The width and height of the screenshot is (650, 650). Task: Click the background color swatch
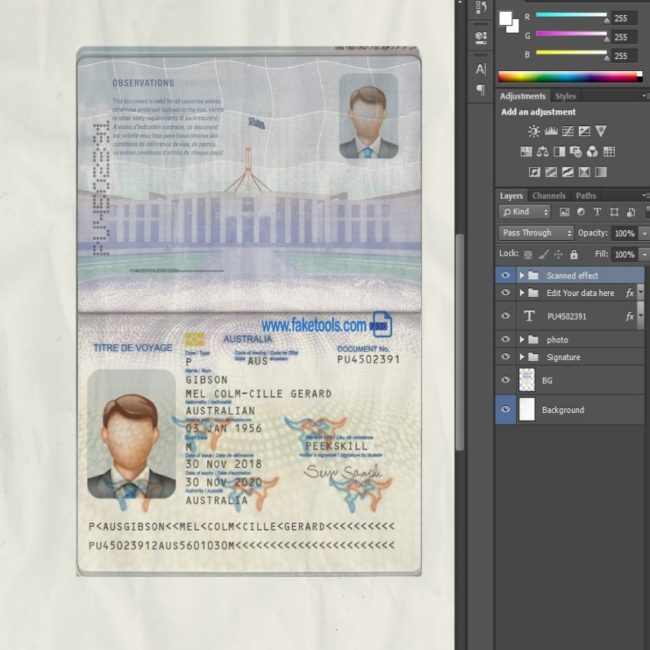tap(514, 28)
